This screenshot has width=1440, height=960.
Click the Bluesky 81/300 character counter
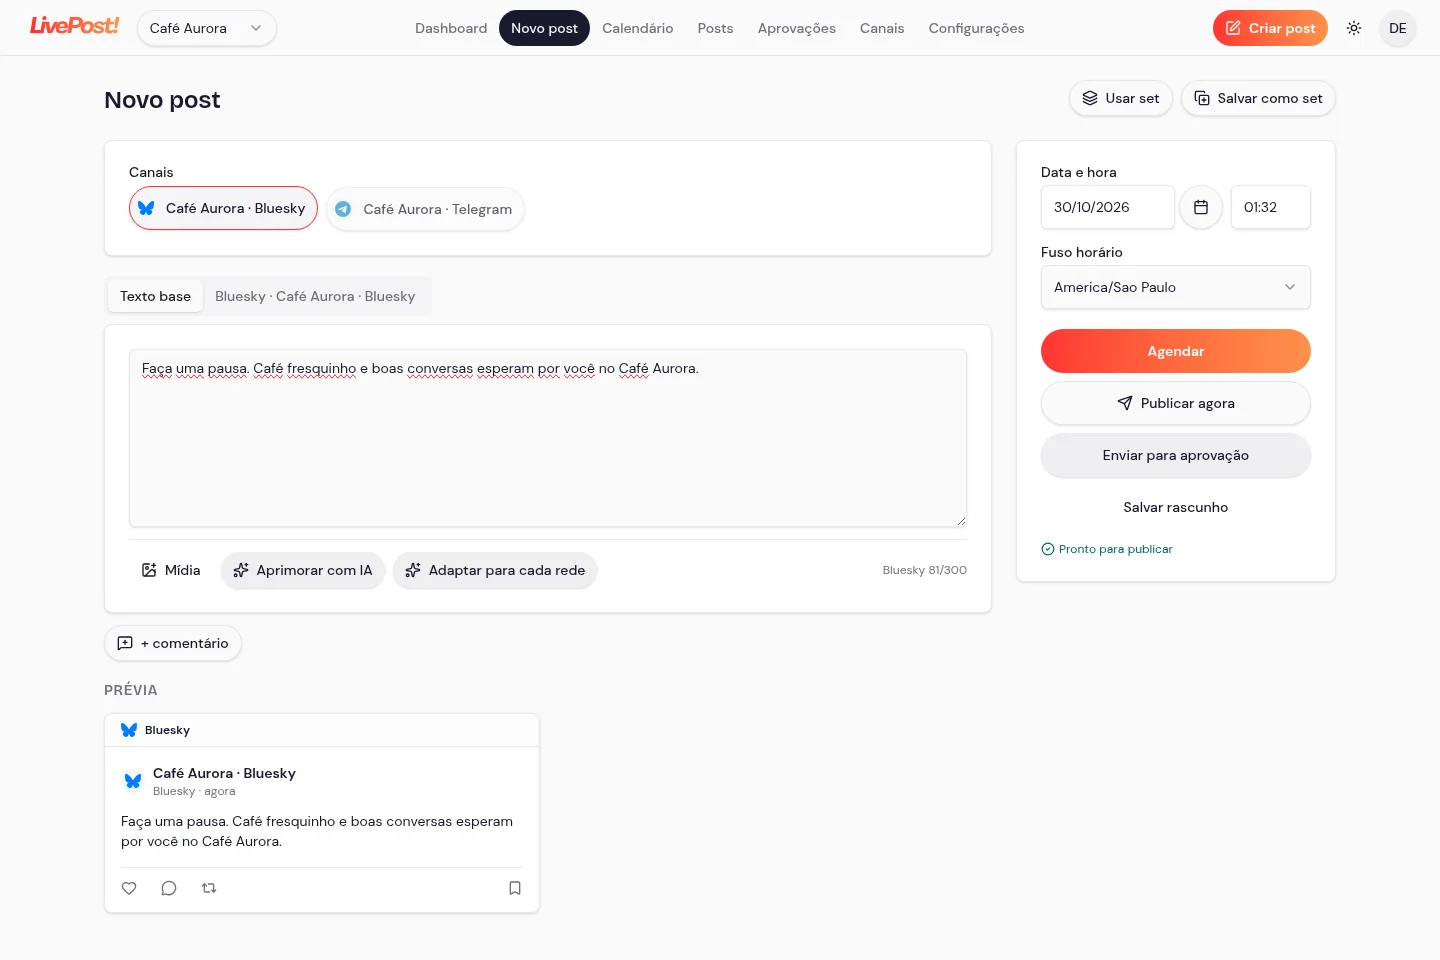(x=924, y=570)
